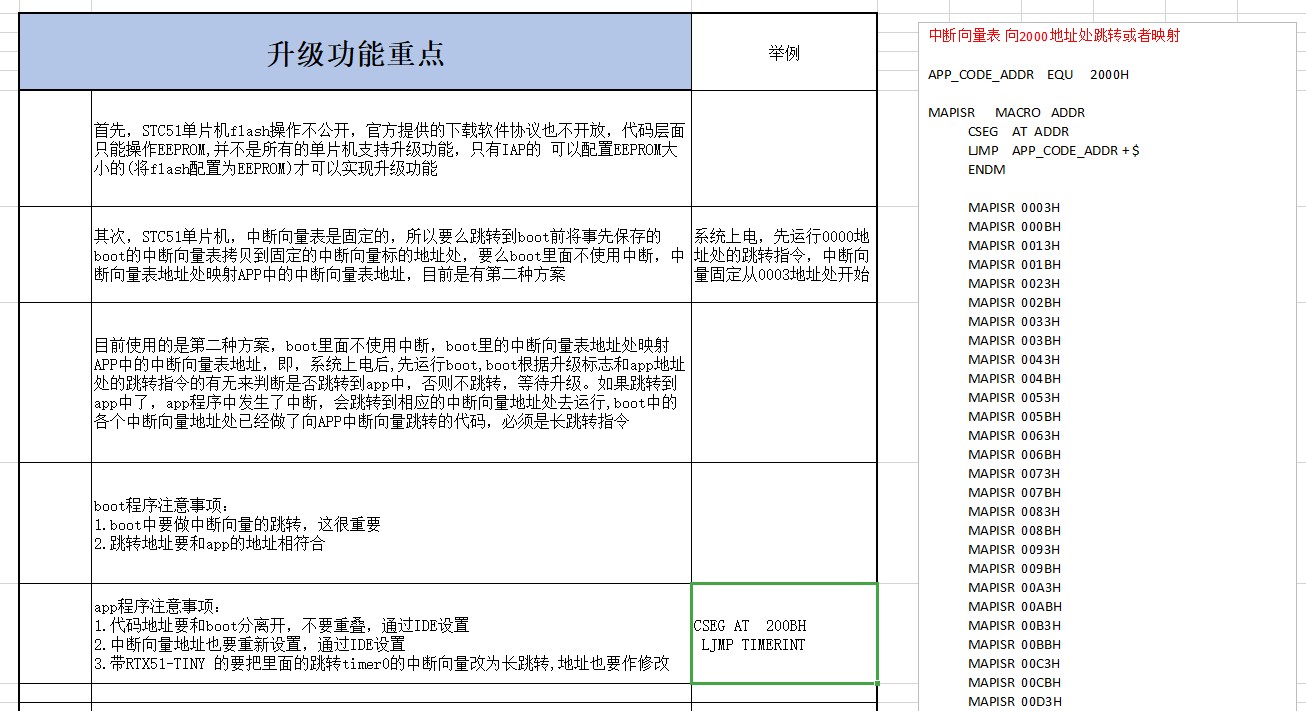This screenshot has width=1306, height=711.
Task: Click the MAPISR 00ABH line
Action: point(1014,606)
